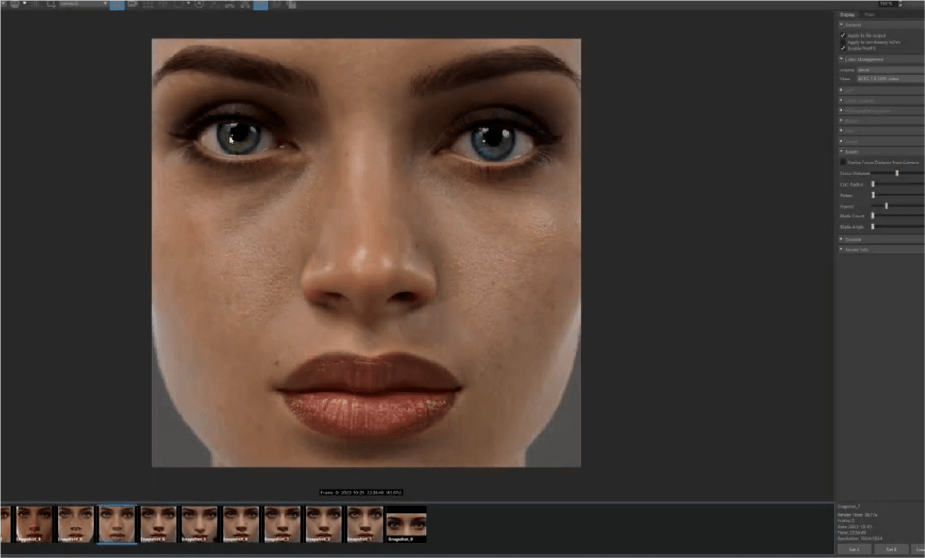Click the crop region icon in the toolbar
This screenshot has height=558, width=925.
51,4
